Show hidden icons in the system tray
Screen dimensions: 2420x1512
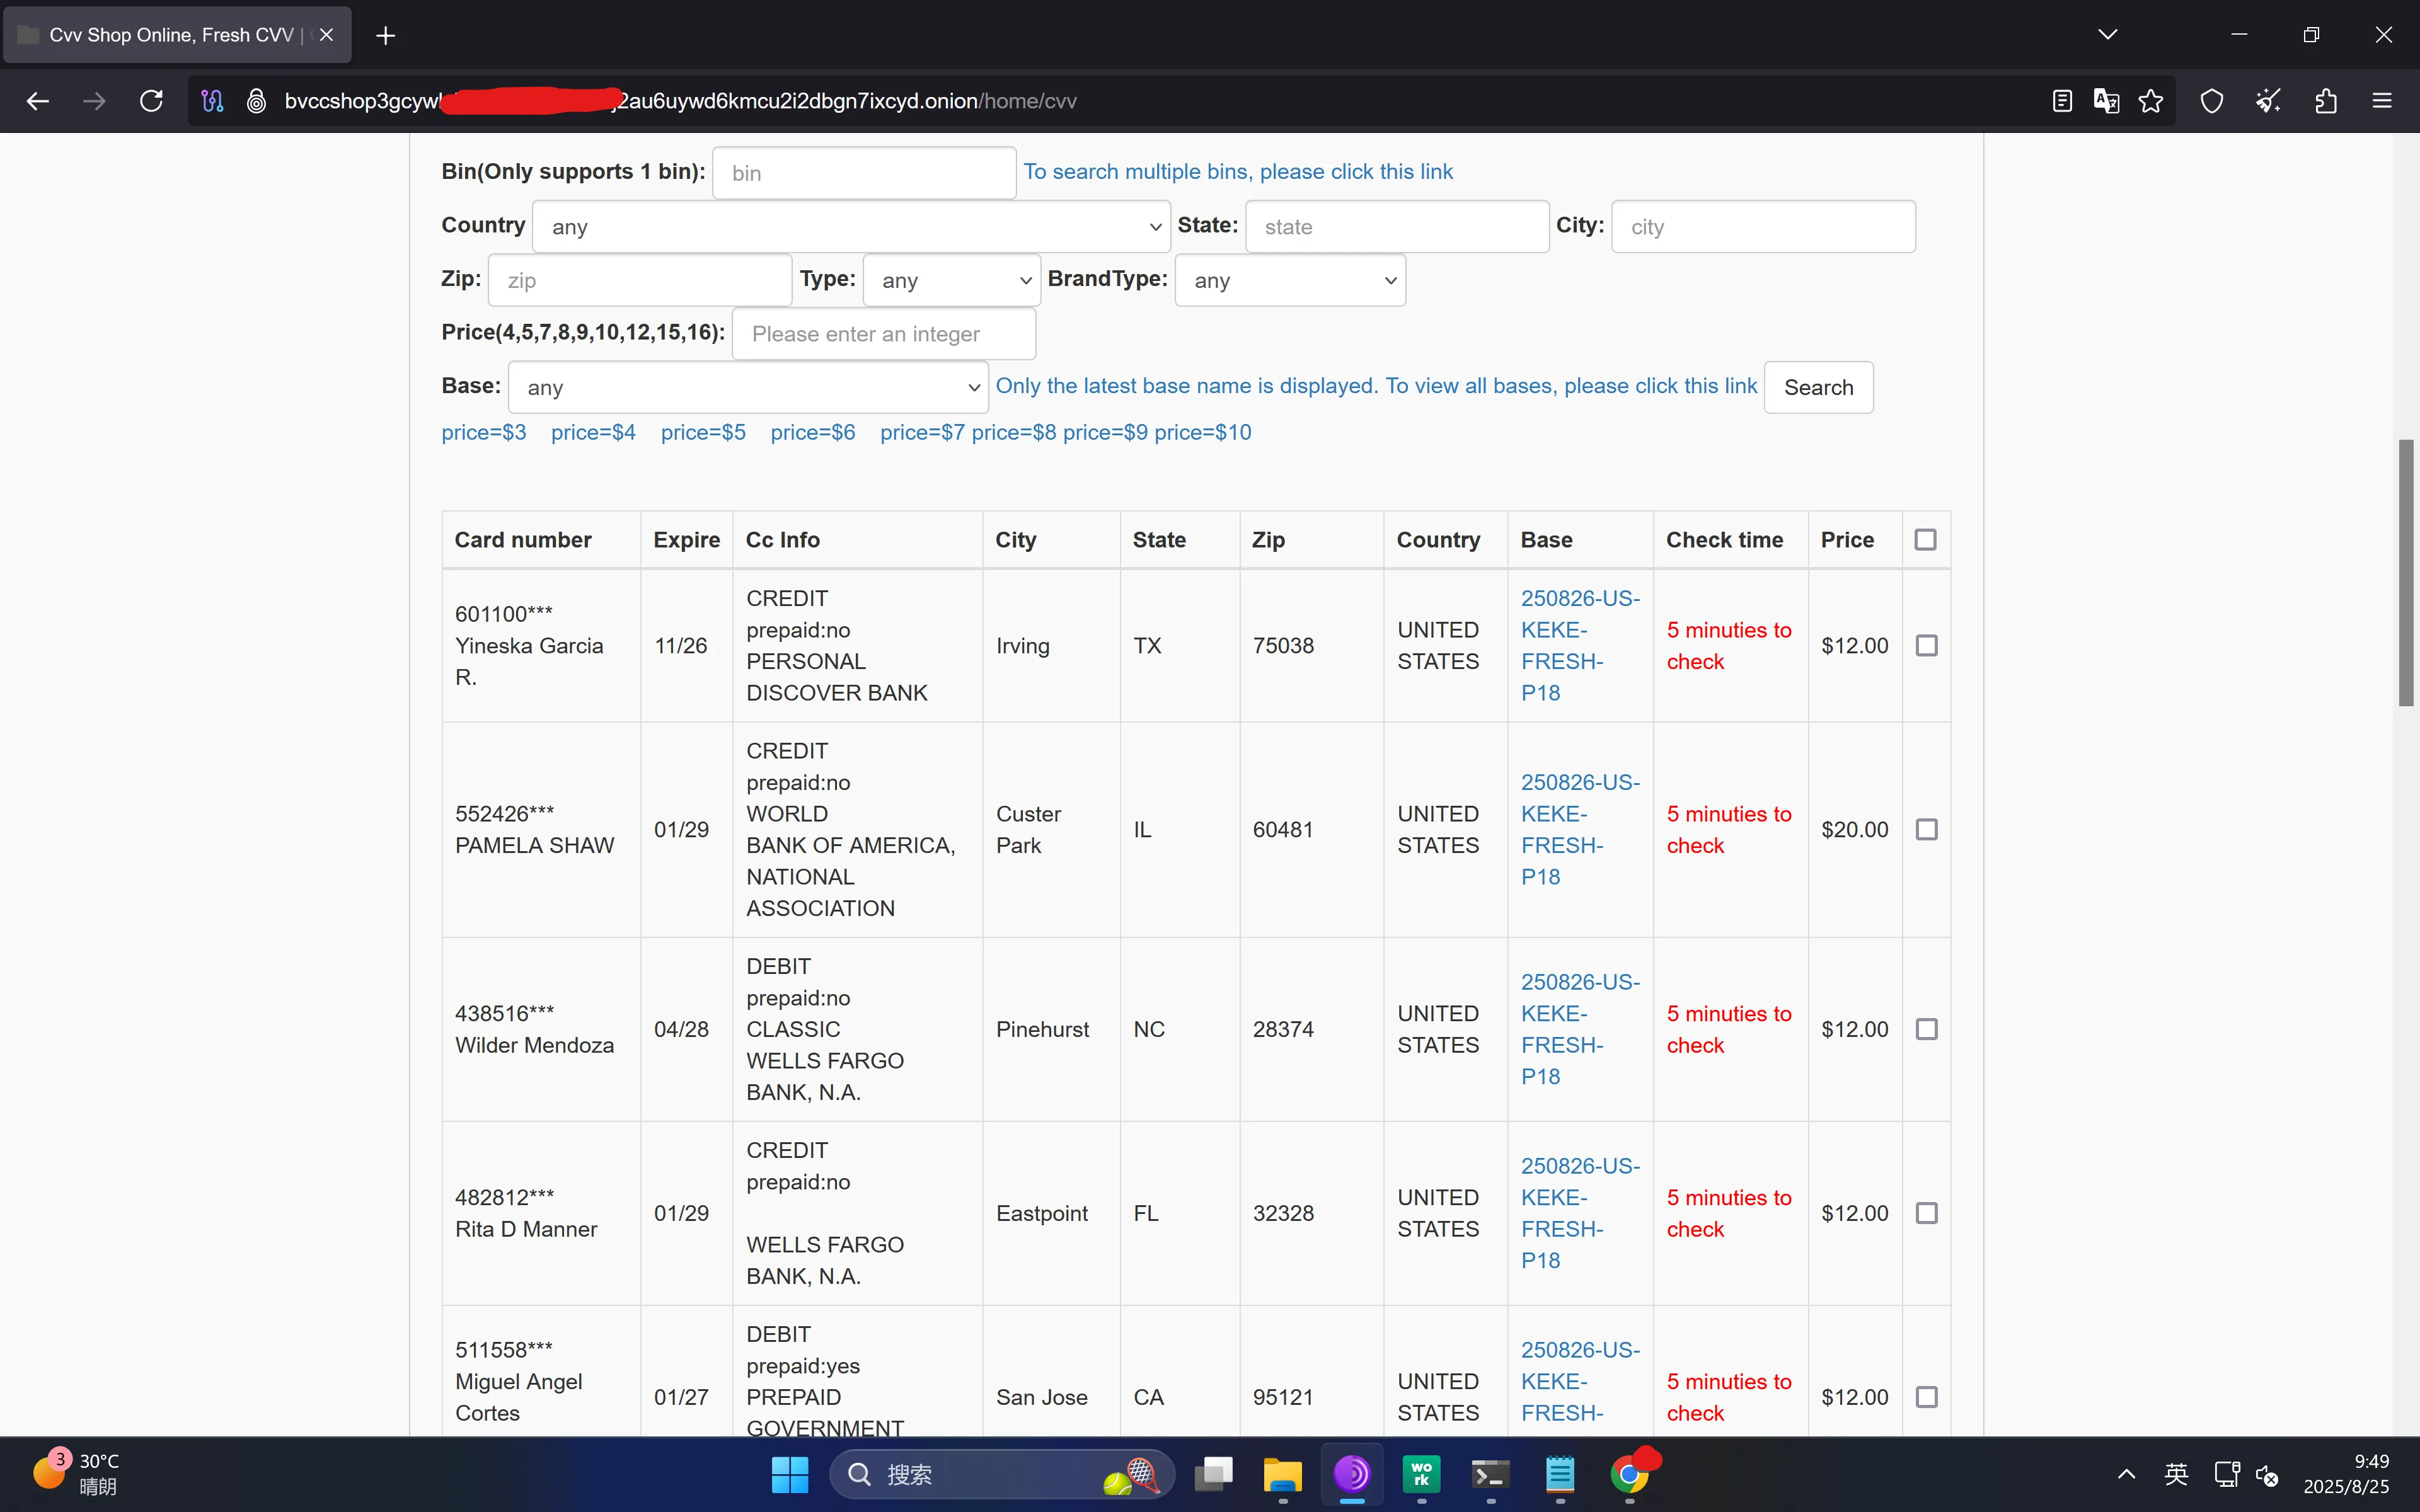pyautogui.click(x=2127, y=1474)
